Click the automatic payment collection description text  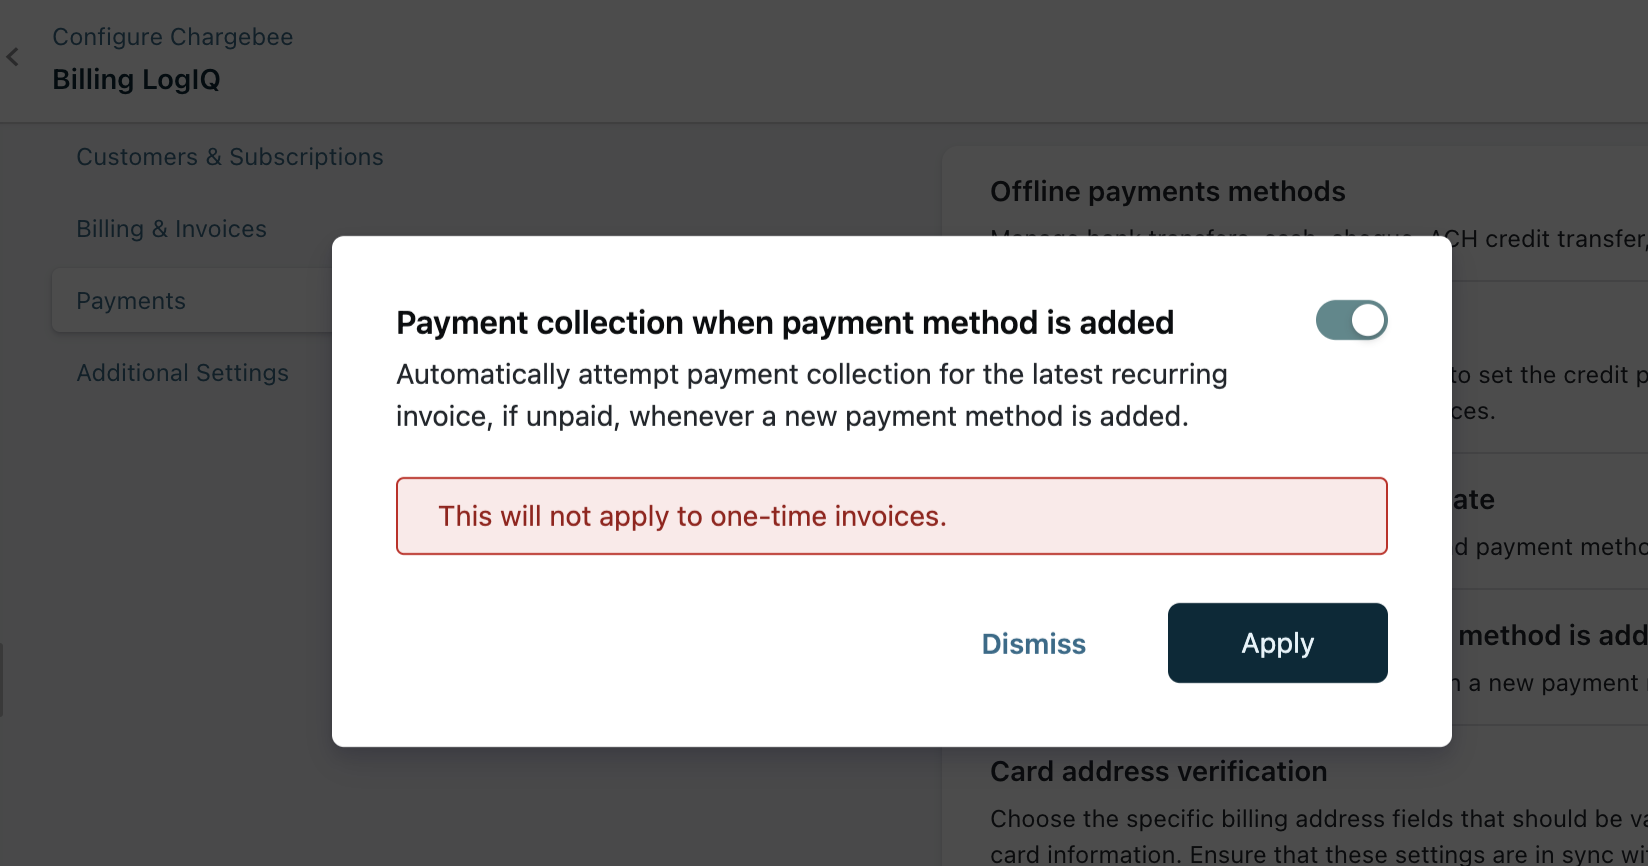pyautogui.click(x=811, y=395)
